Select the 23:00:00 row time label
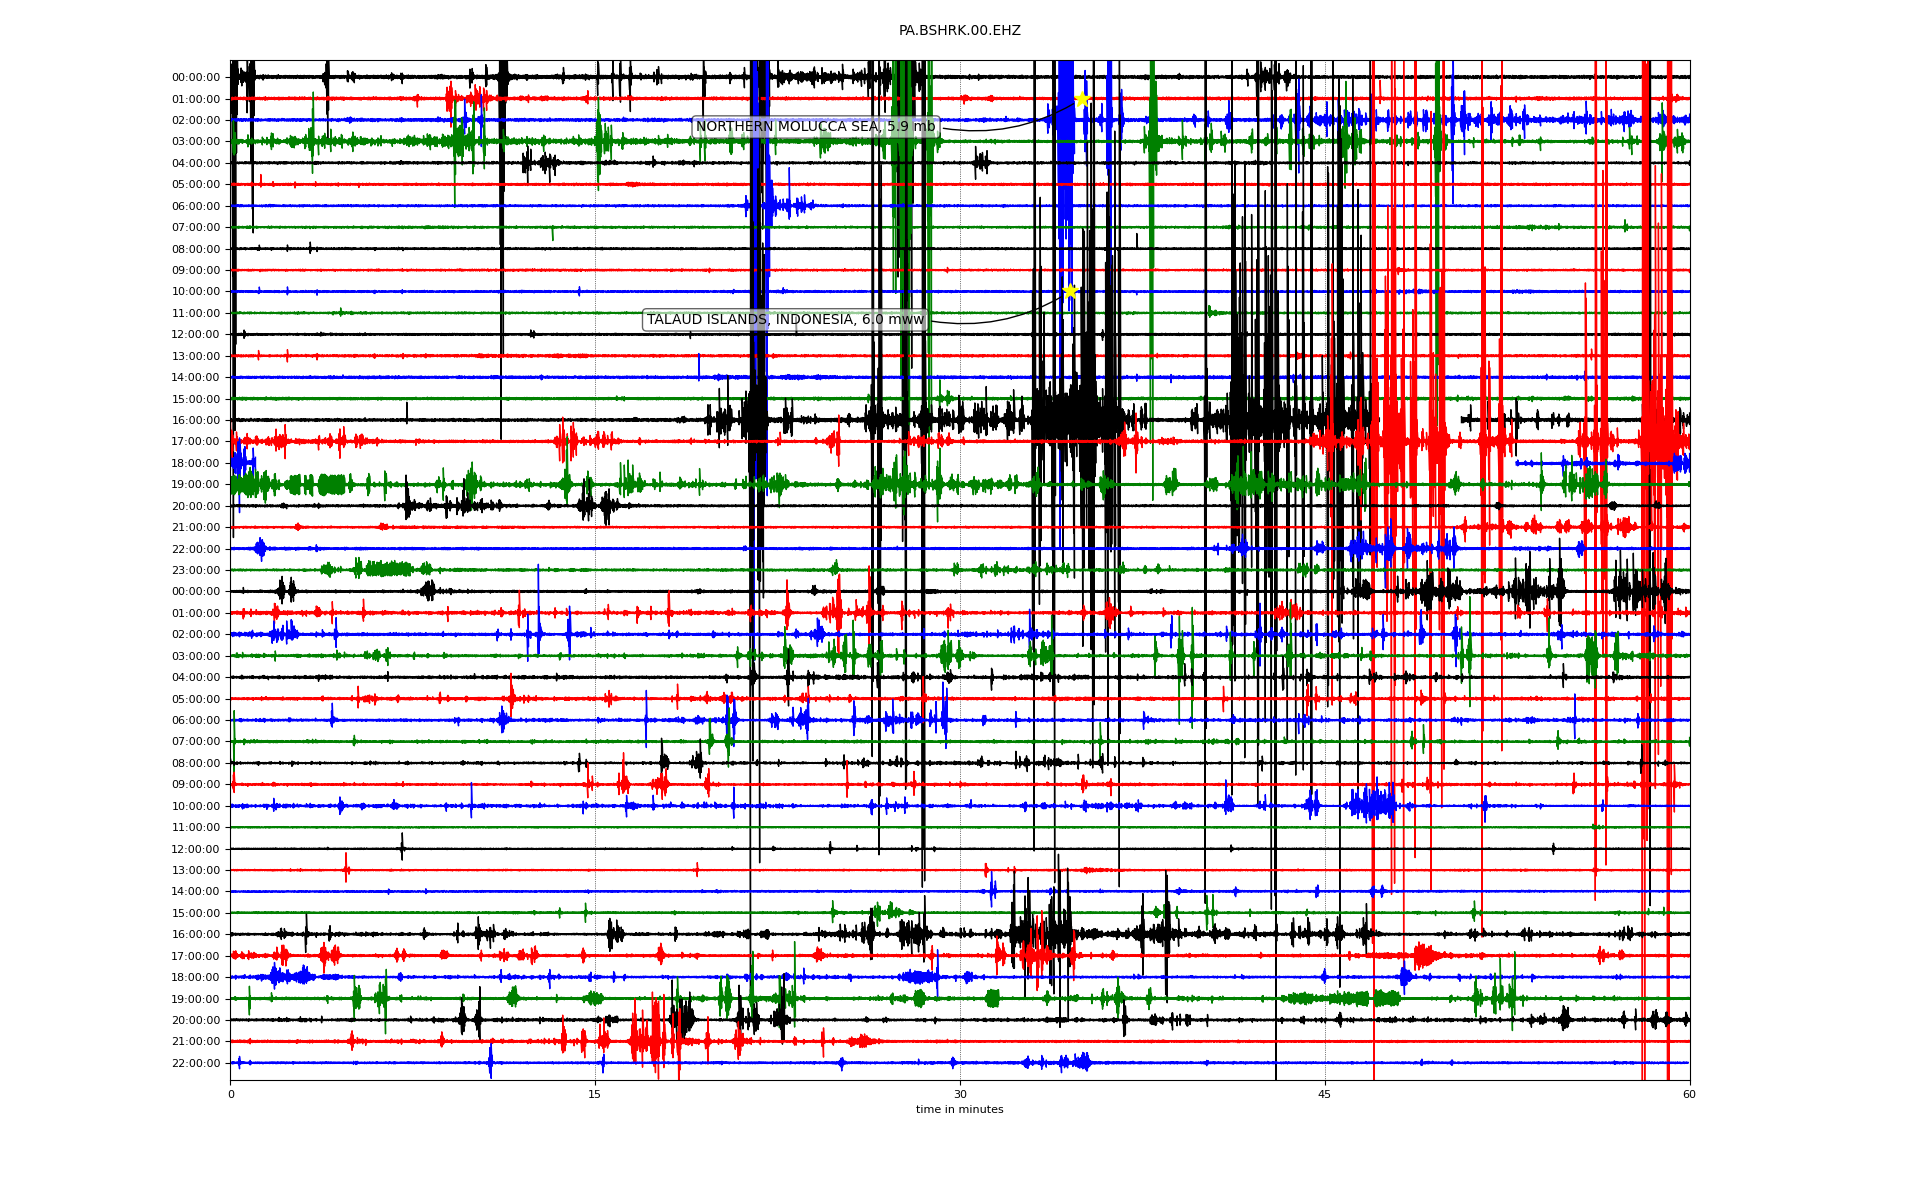 click(196, 570)
